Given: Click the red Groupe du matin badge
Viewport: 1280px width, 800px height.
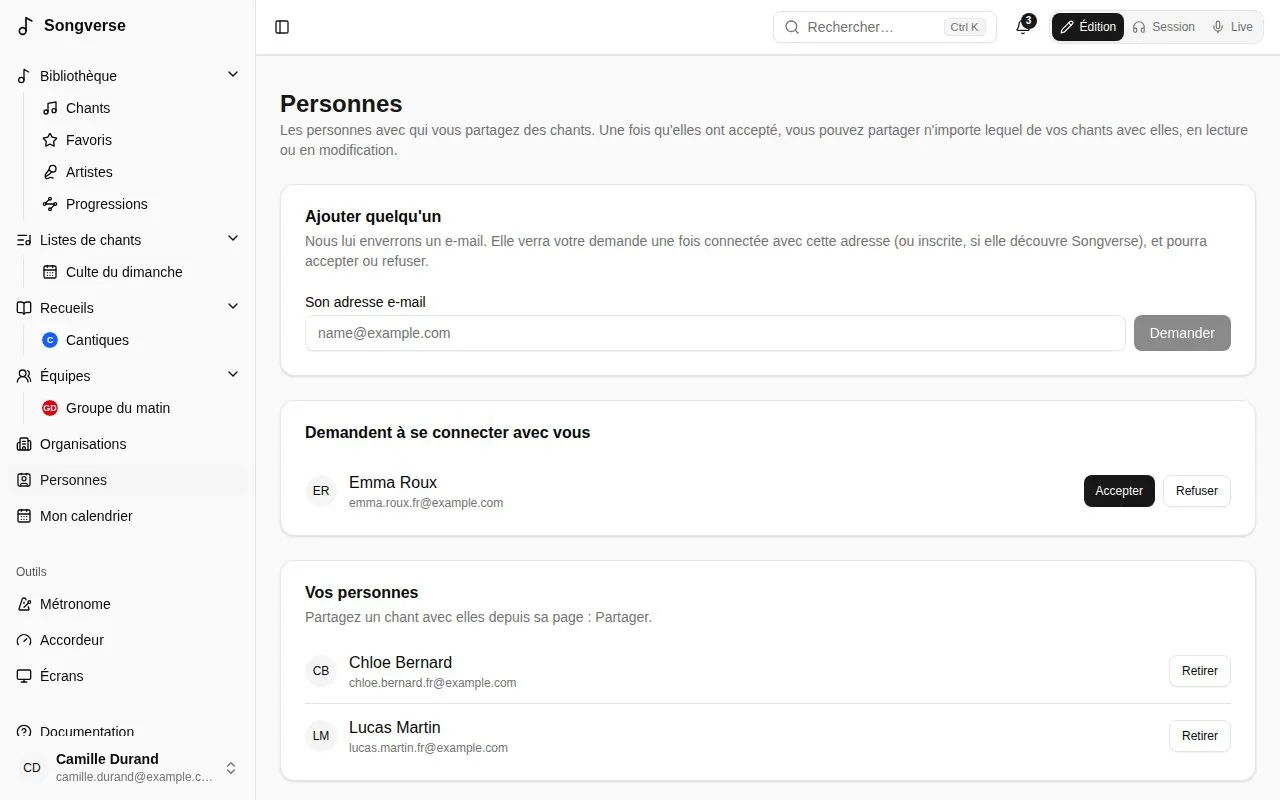Looking at the screenshot, I should tap(50, 408).
